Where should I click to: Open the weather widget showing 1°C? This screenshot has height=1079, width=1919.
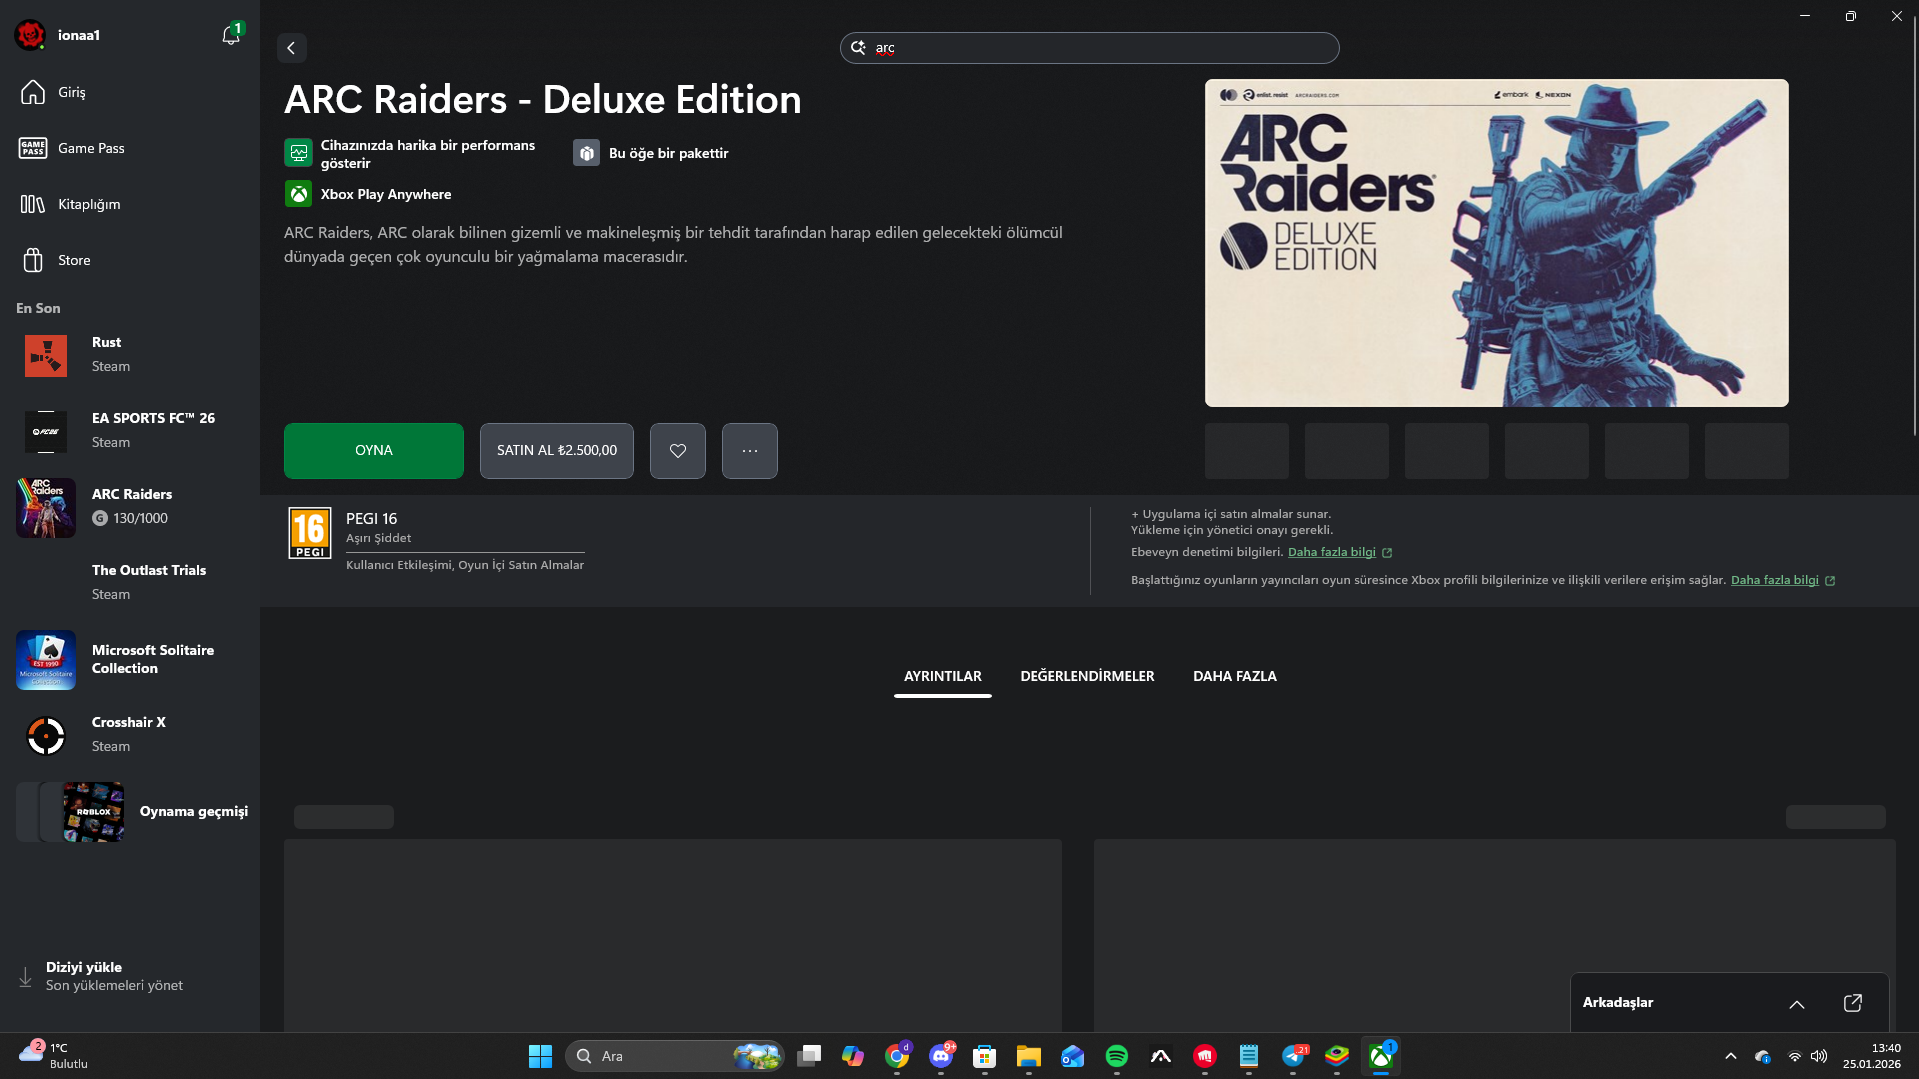tap(54, 1056)
